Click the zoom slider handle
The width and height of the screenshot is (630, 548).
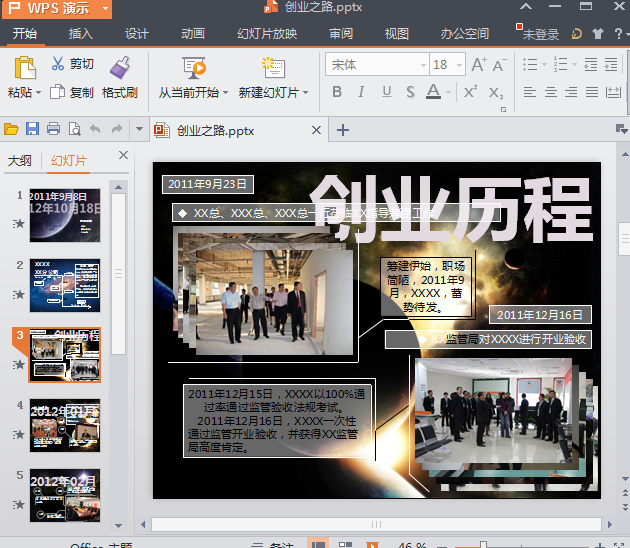[x=483, y=545]
